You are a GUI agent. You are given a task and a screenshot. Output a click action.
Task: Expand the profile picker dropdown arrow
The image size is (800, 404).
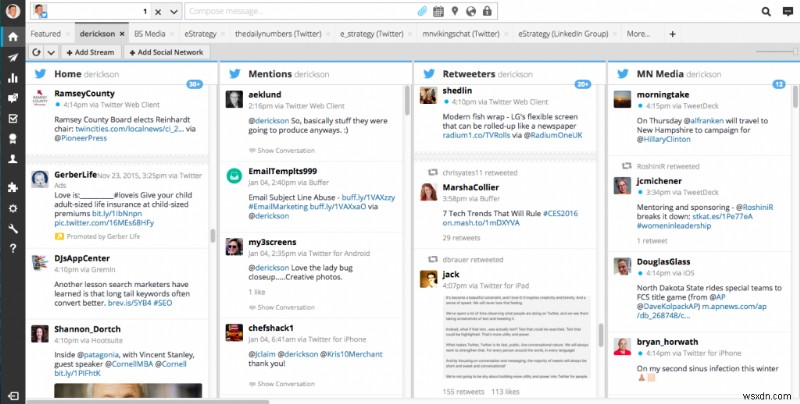pos(174,12)
